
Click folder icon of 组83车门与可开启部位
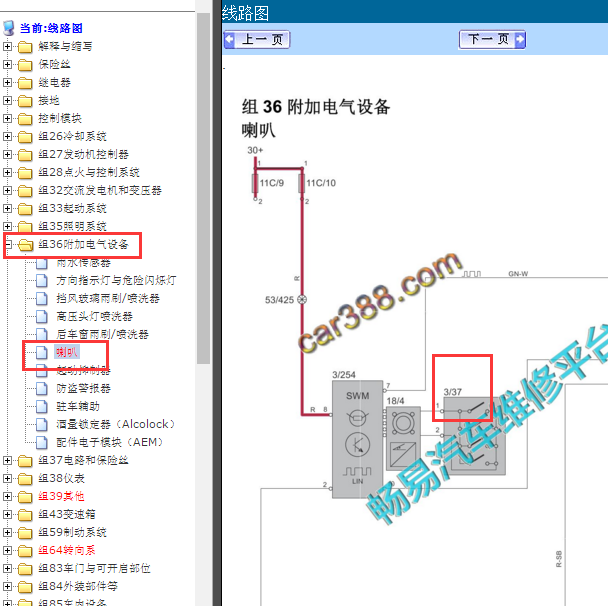25,569
